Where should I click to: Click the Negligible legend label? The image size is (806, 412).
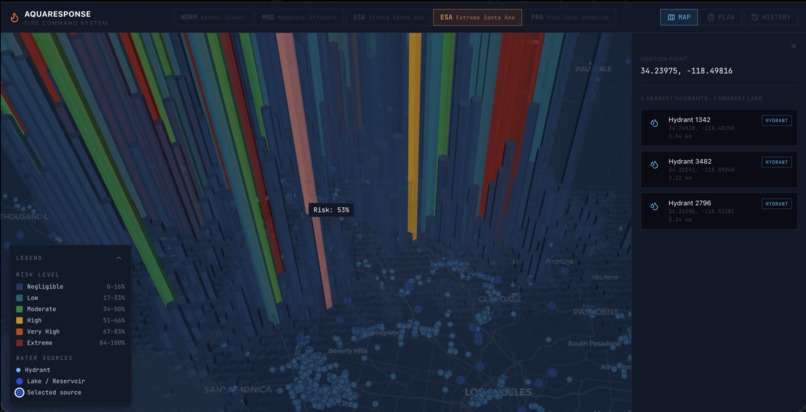pos(45,287)
